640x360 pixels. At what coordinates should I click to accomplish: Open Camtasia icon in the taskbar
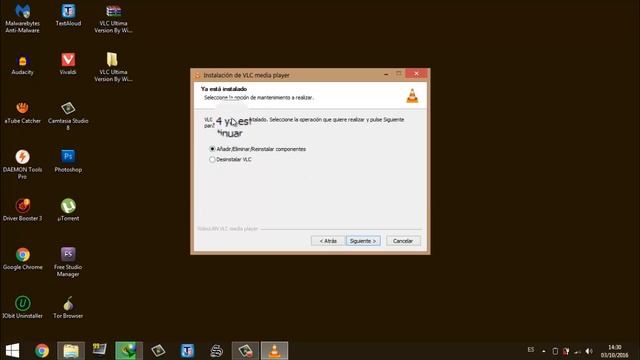tap(158, 351)
